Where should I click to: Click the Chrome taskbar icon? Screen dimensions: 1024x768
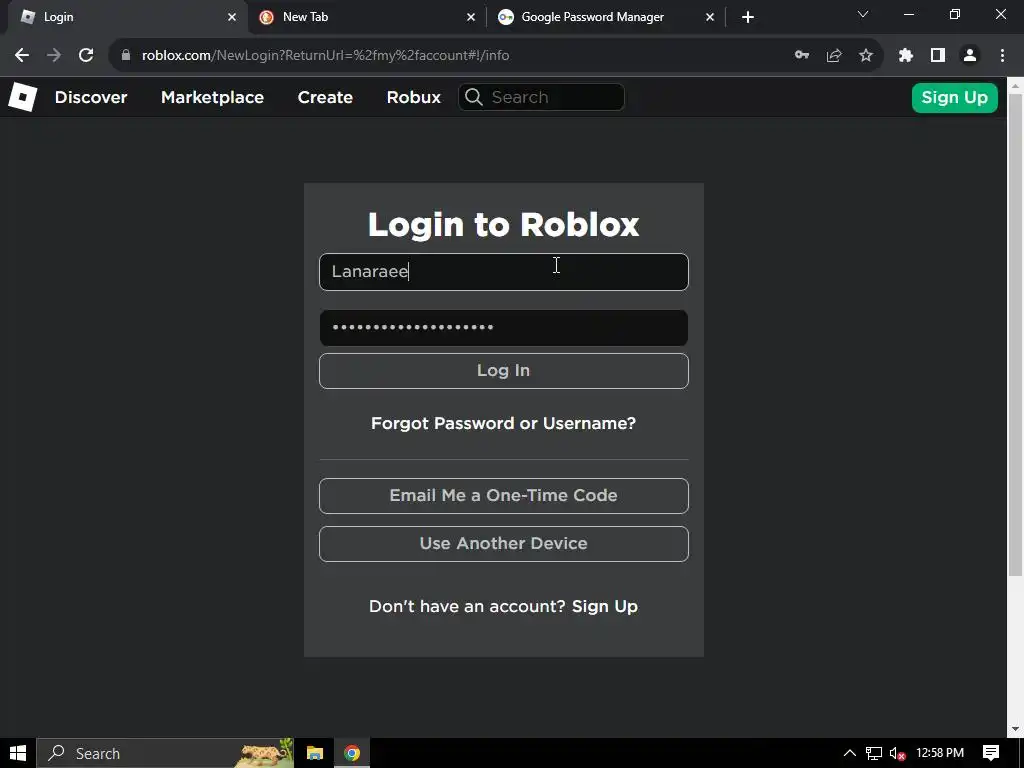(352, 753)
